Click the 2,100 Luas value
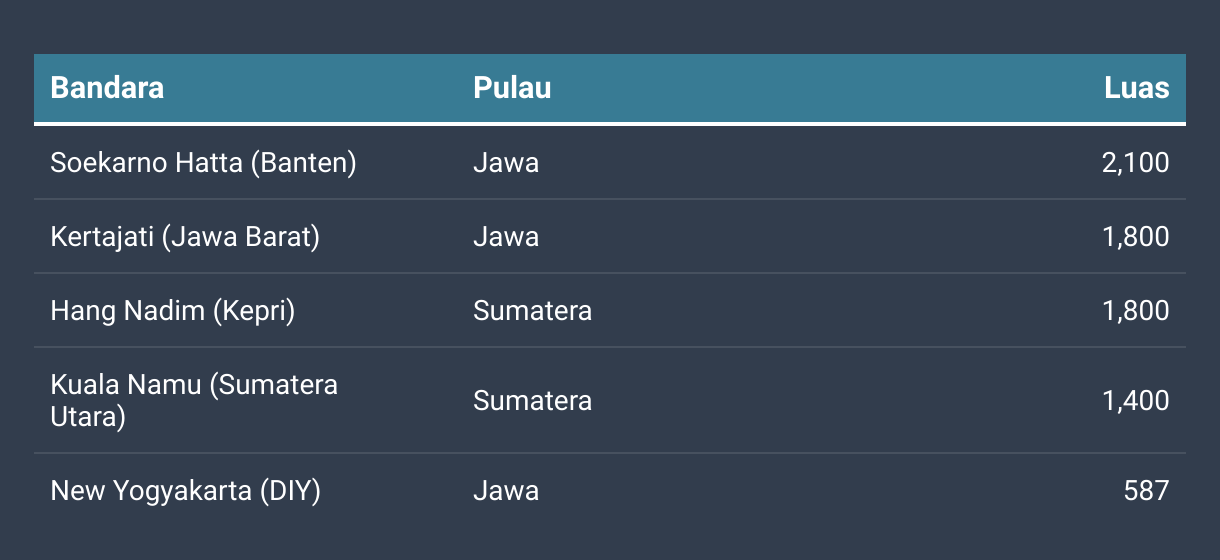The height and width of the screenshot is (560, 1220). pos(1135,162)
